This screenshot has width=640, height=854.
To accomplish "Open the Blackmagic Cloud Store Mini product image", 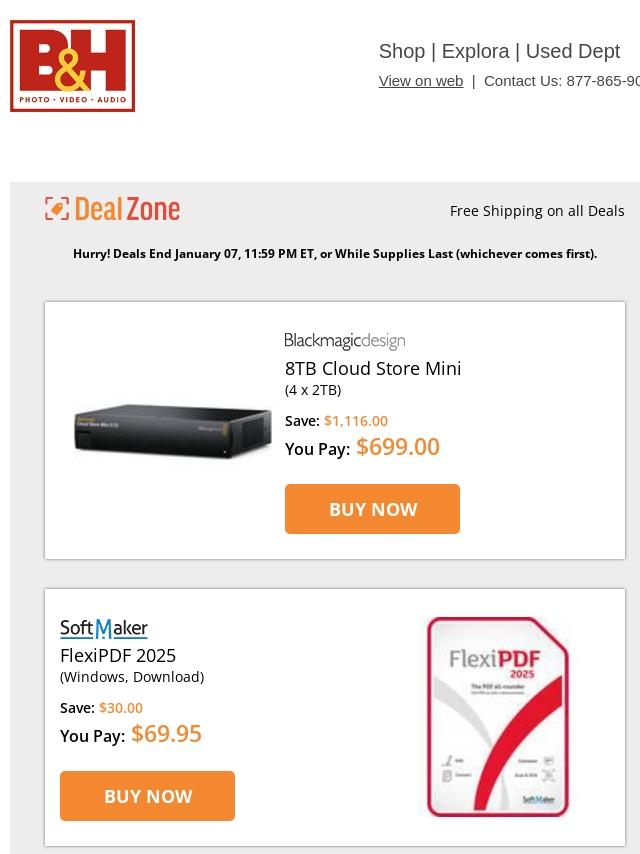I will [172, 431].
